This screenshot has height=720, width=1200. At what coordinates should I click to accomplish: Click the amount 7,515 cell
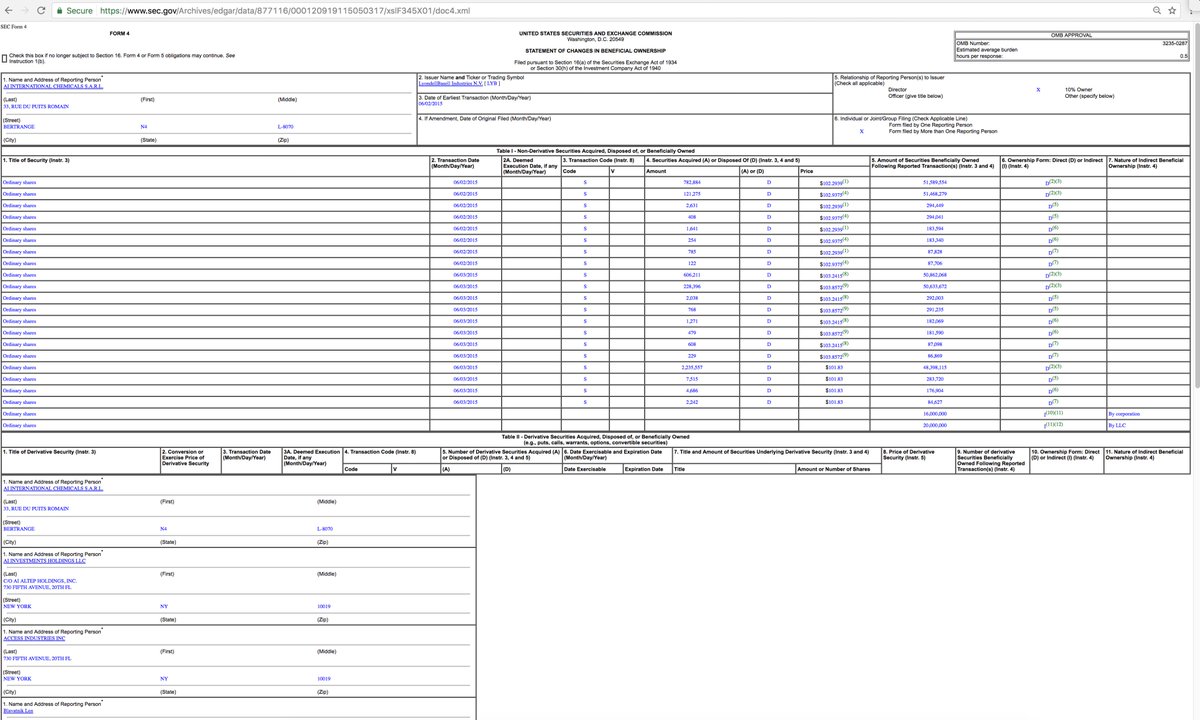tap(690, 379)
